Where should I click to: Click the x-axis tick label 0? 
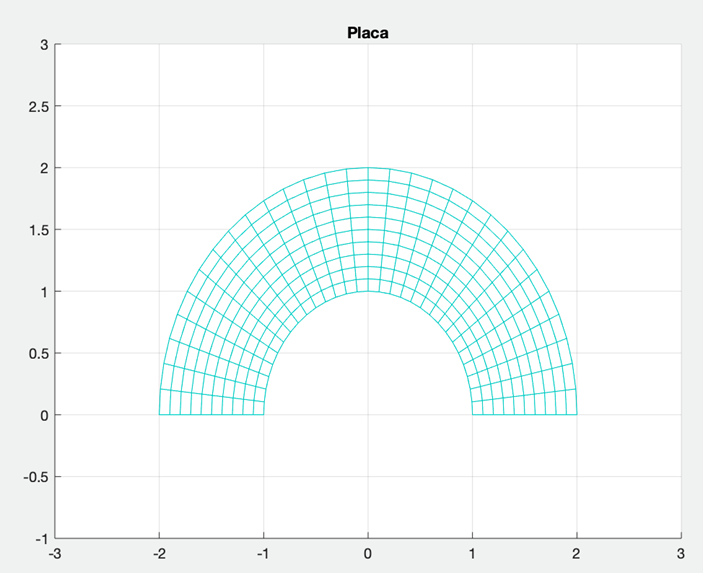pos(368,553)
